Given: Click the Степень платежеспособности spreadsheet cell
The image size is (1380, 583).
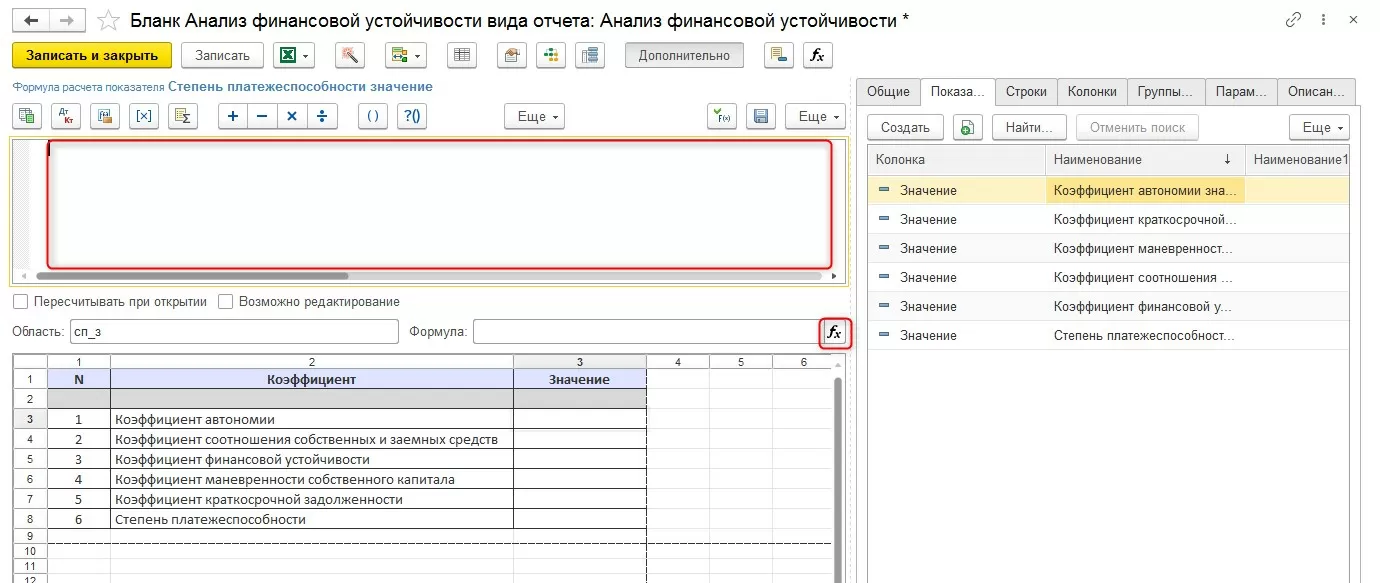Looking at the screenshot, I should tap(312, 519).
